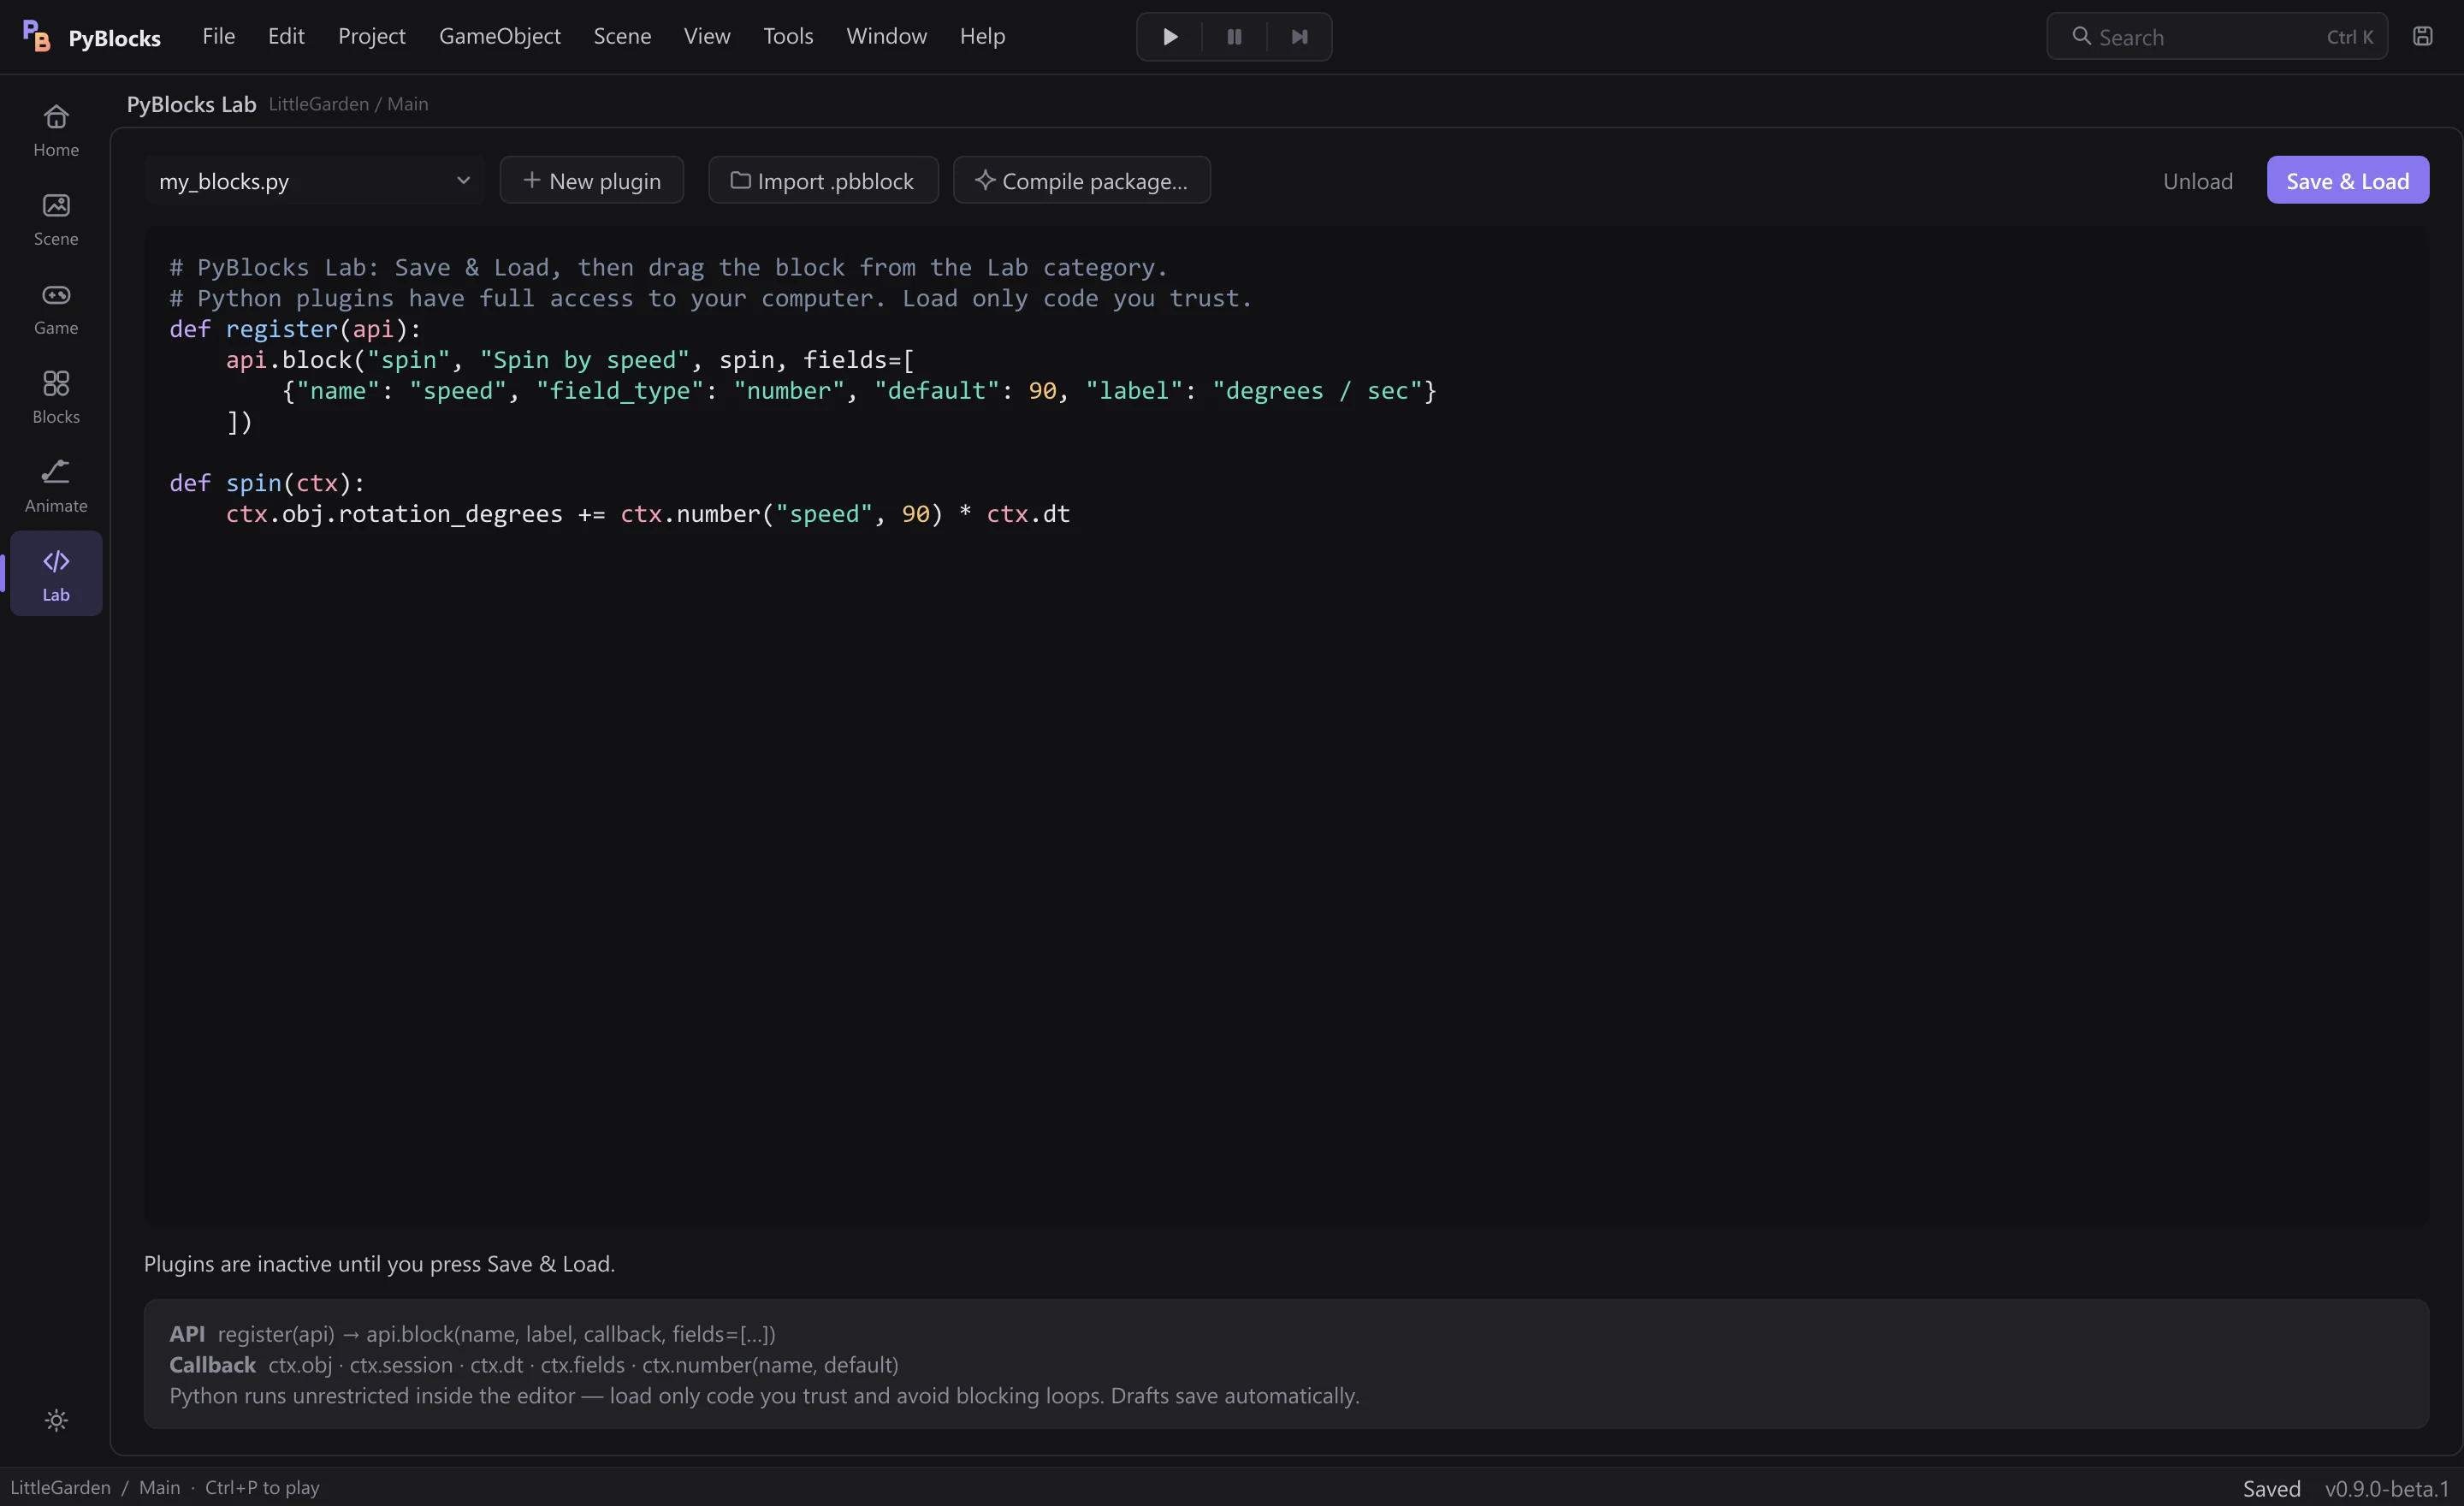Open the Home sidebar section
Image resolution: width=2464 pixels, height=1506 pixels.
56,130
